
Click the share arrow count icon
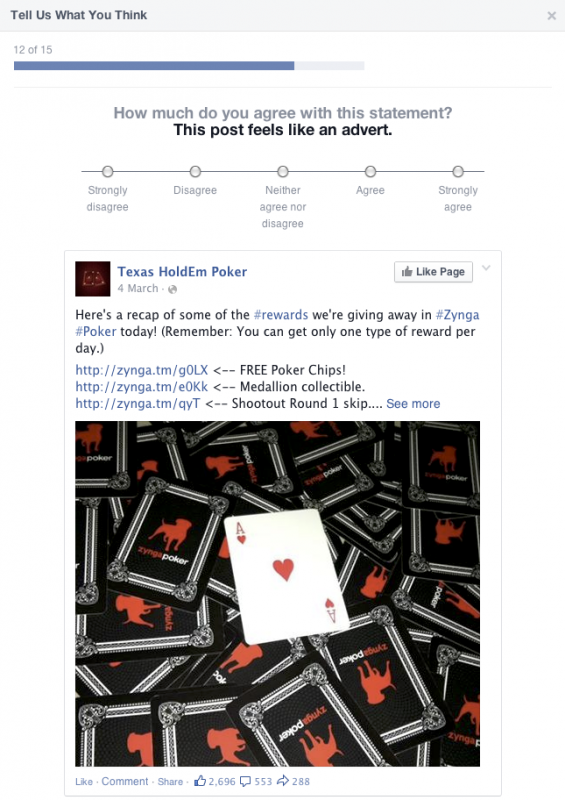click(x=283, y=781)
